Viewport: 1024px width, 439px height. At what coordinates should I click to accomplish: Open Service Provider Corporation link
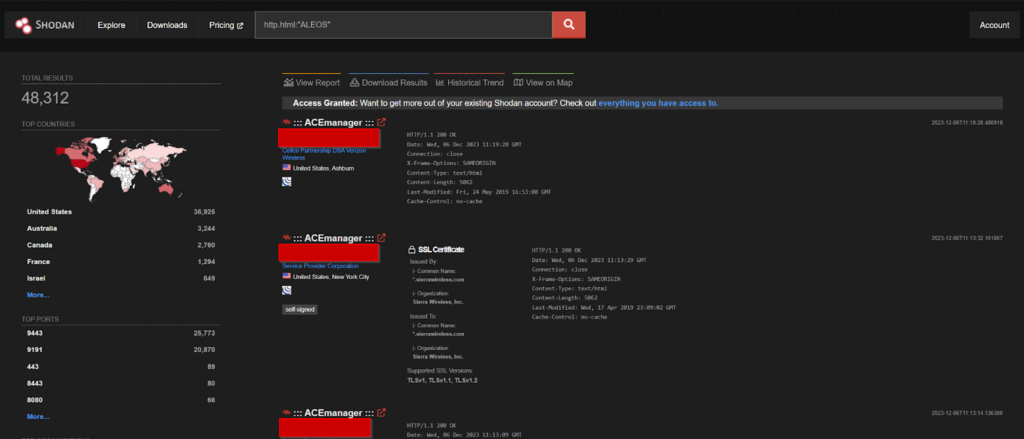click(x=320, y=266)
